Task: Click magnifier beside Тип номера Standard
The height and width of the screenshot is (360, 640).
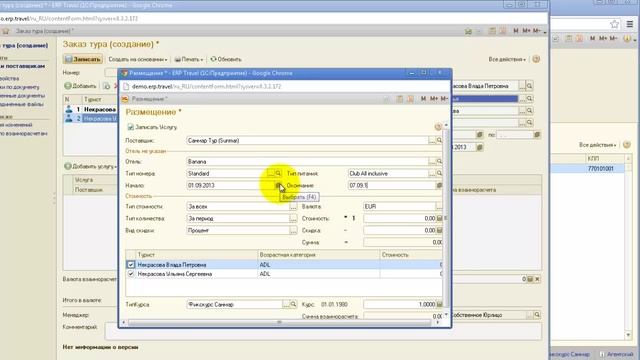Action: tap(278, 173)
